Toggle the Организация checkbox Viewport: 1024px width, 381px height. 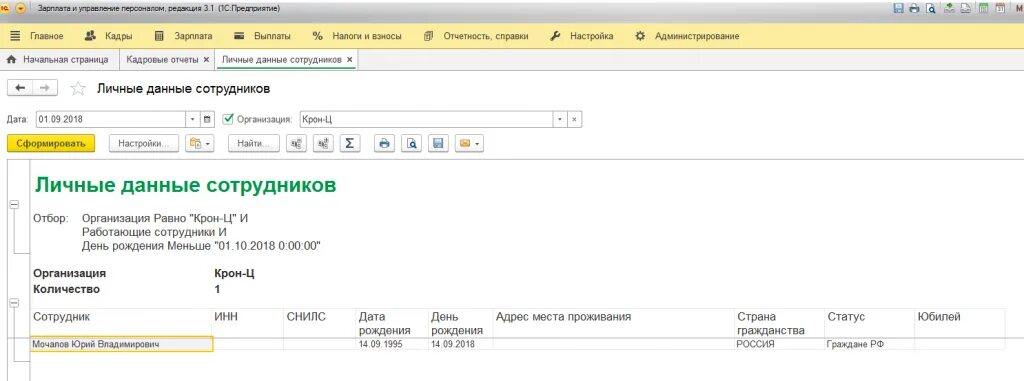click(x=228, y=120)
